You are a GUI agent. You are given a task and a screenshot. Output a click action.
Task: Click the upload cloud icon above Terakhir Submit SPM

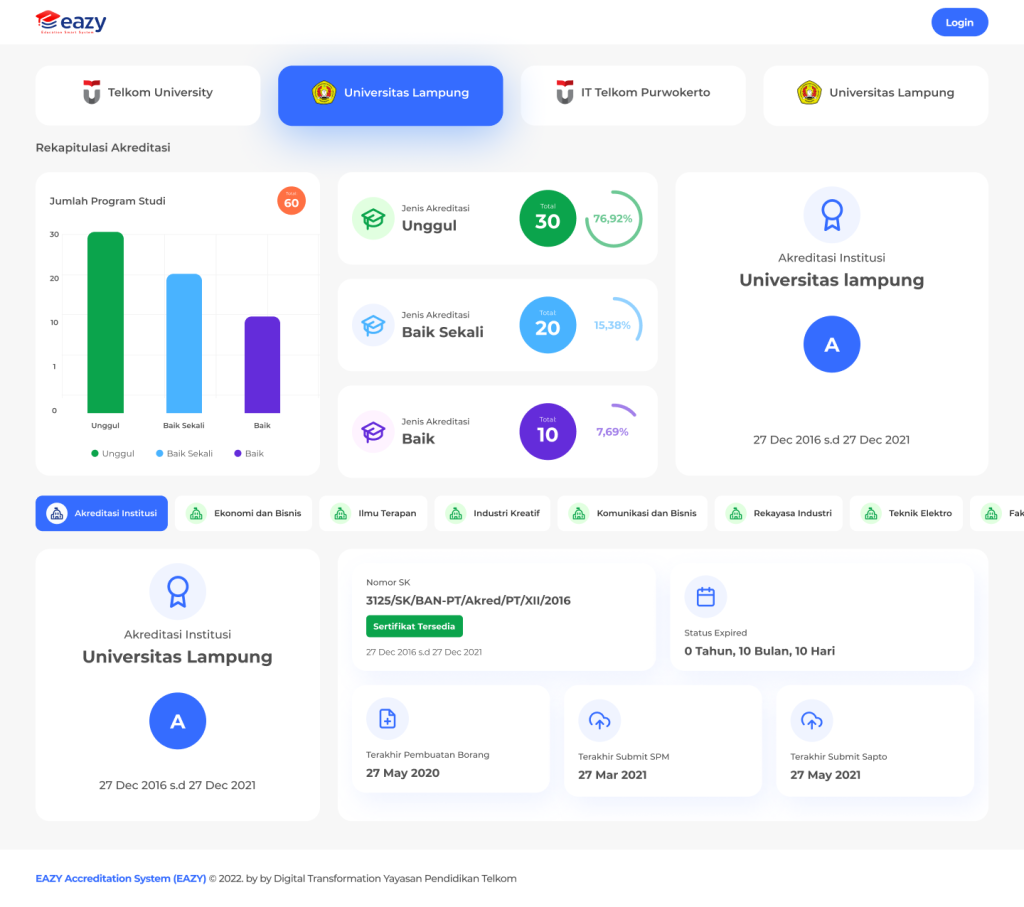599,720
